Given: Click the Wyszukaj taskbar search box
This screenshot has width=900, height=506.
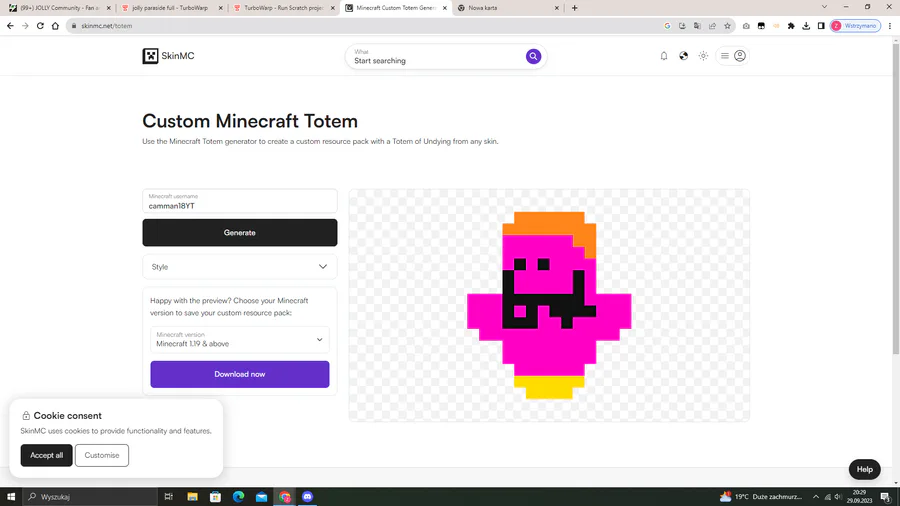Looking at the screenshot, I should [x=90, y=497].
